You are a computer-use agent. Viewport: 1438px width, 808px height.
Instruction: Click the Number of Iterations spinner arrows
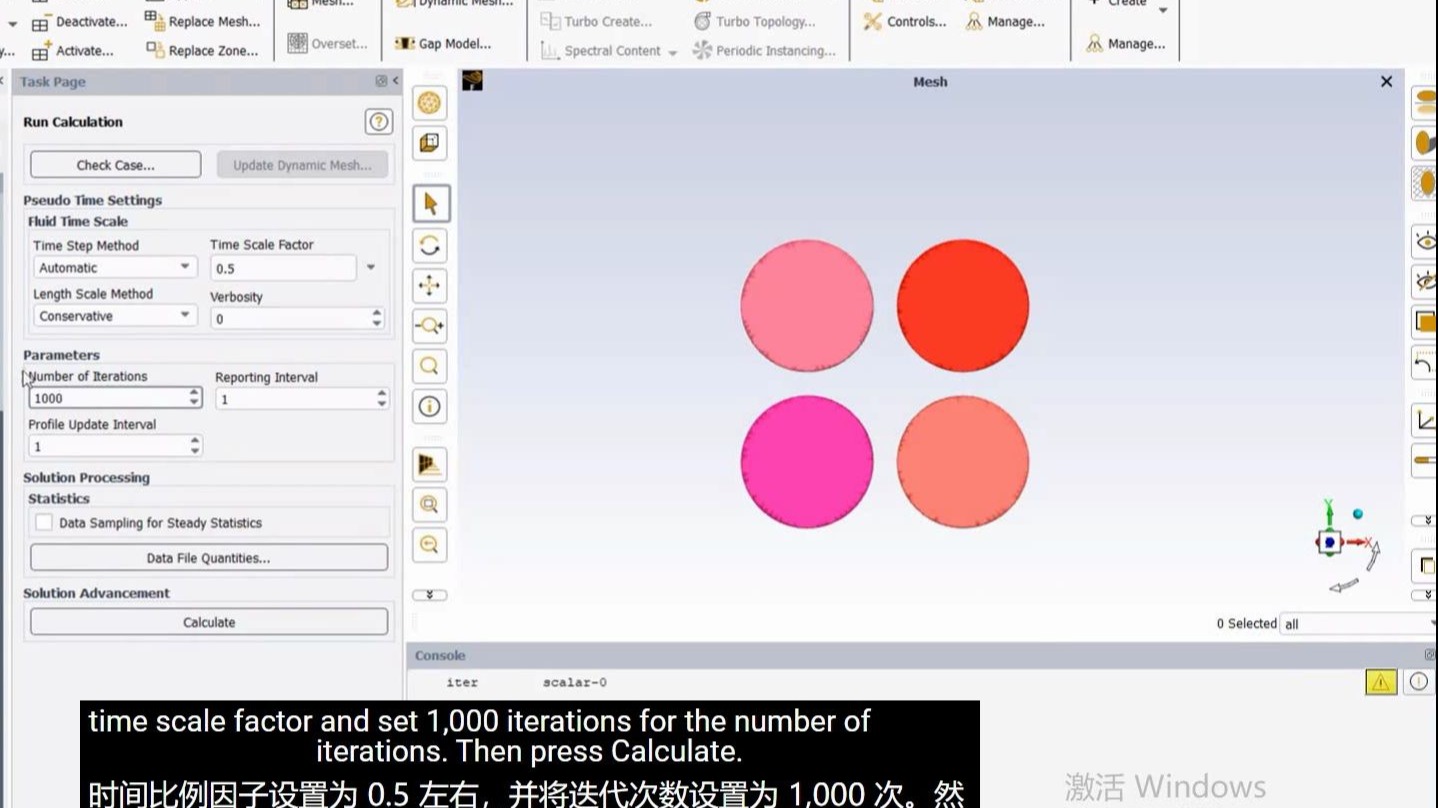click(x=194, y=398)
